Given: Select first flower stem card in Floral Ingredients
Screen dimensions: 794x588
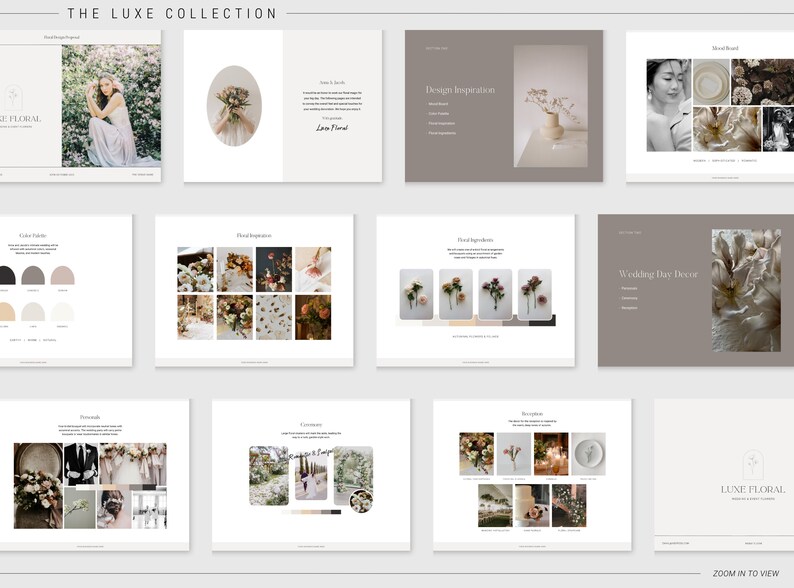Looking at the screenshot, I should click(416, 294).
